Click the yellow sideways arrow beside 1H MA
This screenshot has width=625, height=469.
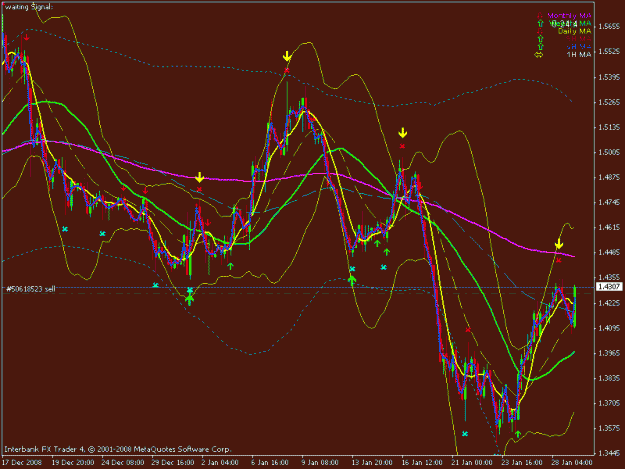pyautogui.click(x=539, y=55)
